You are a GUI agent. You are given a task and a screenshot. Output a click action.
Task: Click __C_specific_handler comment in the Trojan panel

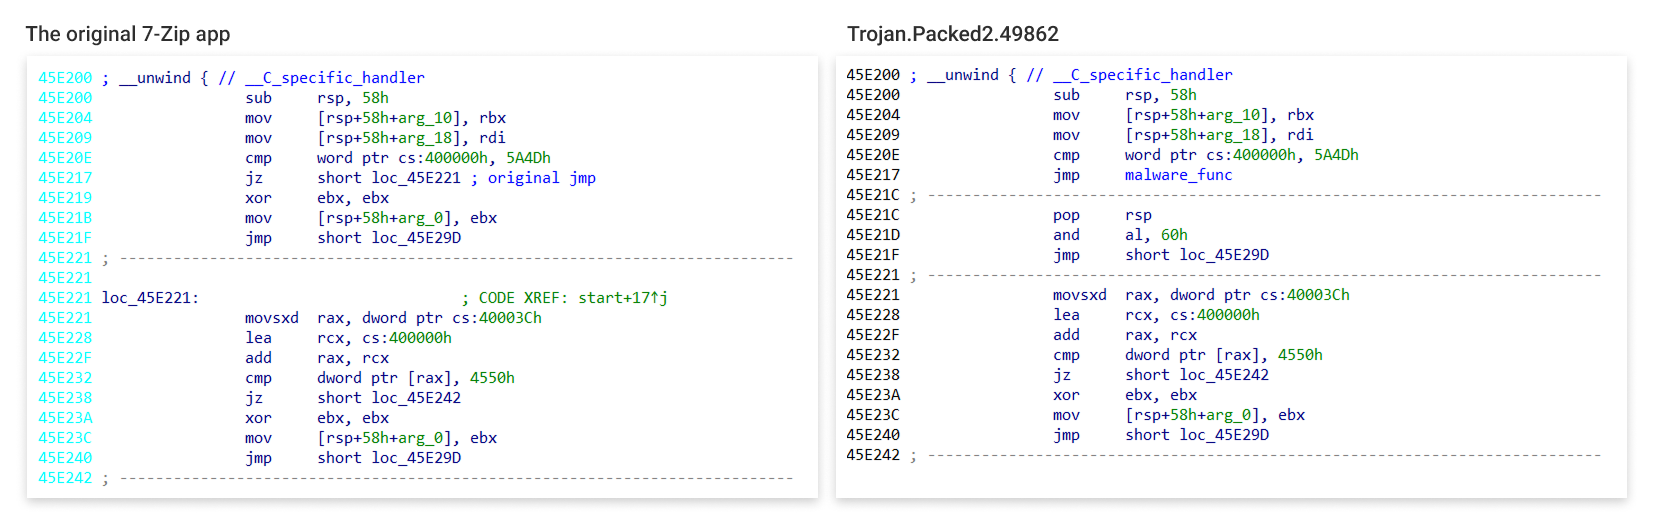pos(1143,75)
